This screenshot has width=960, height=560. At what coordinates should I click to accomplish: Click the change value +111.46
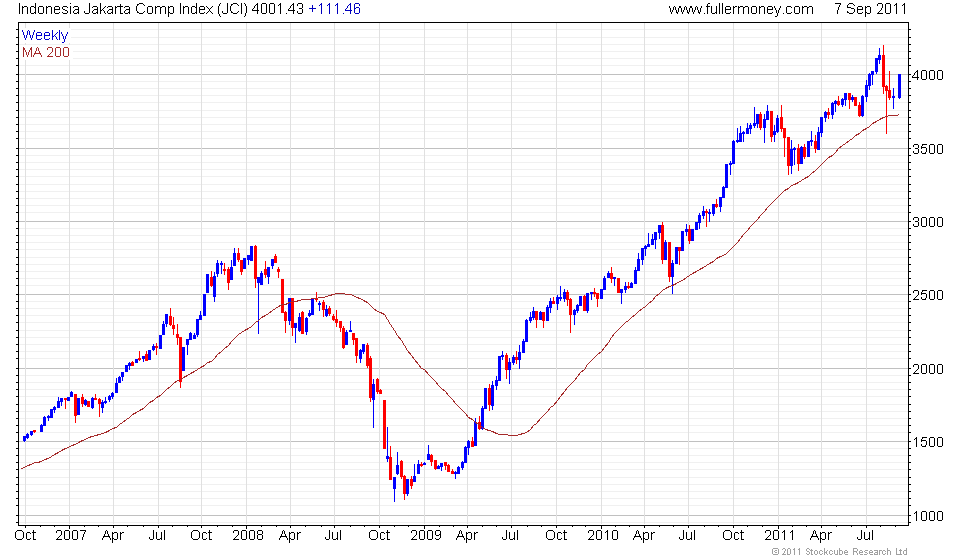point(334,9)
